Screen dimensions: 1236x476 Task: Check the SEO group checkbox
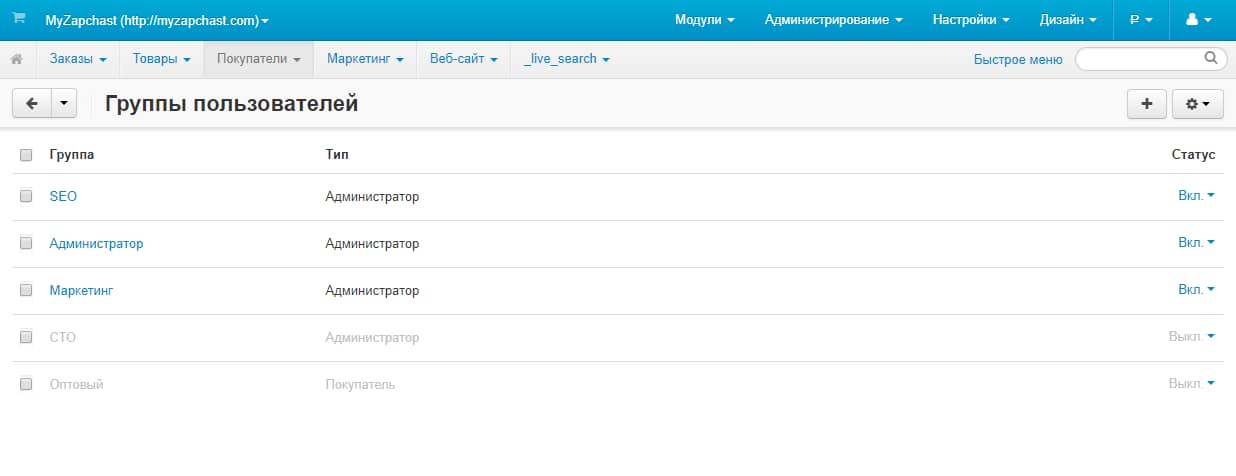[26, 197]
